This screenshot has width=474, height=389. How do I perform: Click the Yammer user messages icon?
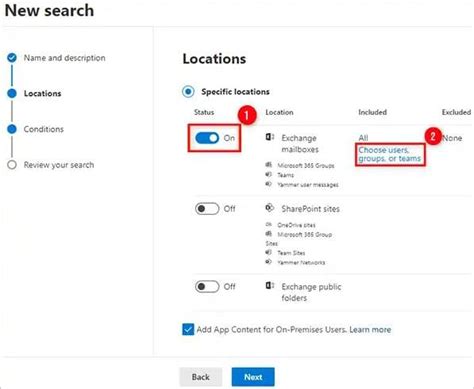[269, 184]
